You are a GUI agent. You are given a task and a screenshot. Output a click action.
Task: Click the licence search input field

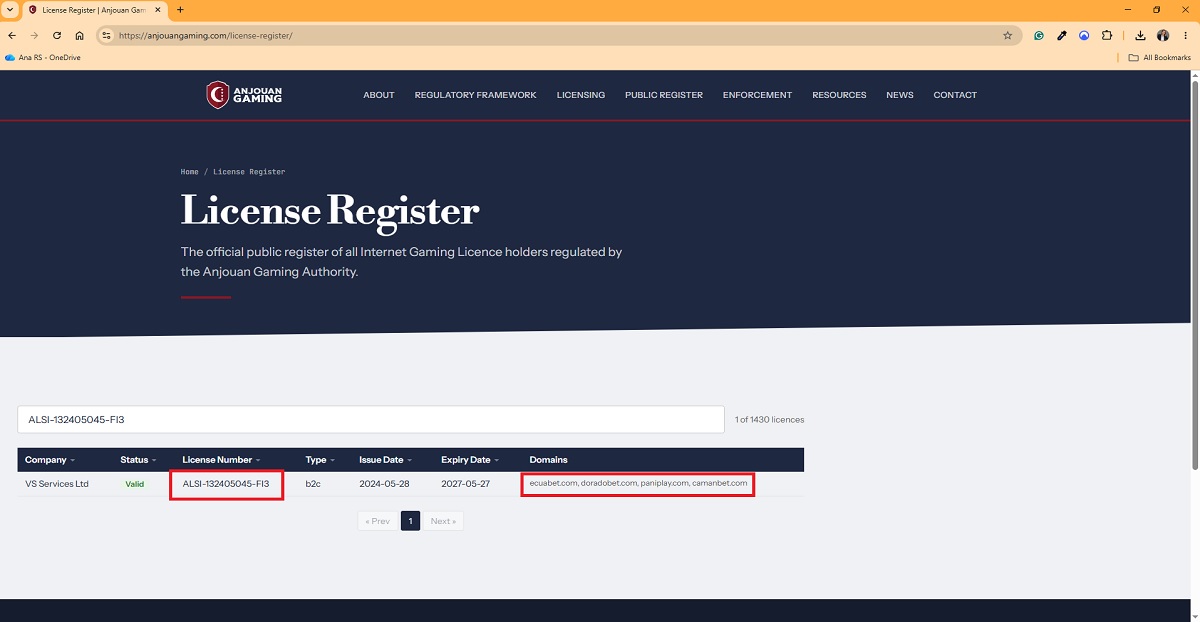(371, 419)
